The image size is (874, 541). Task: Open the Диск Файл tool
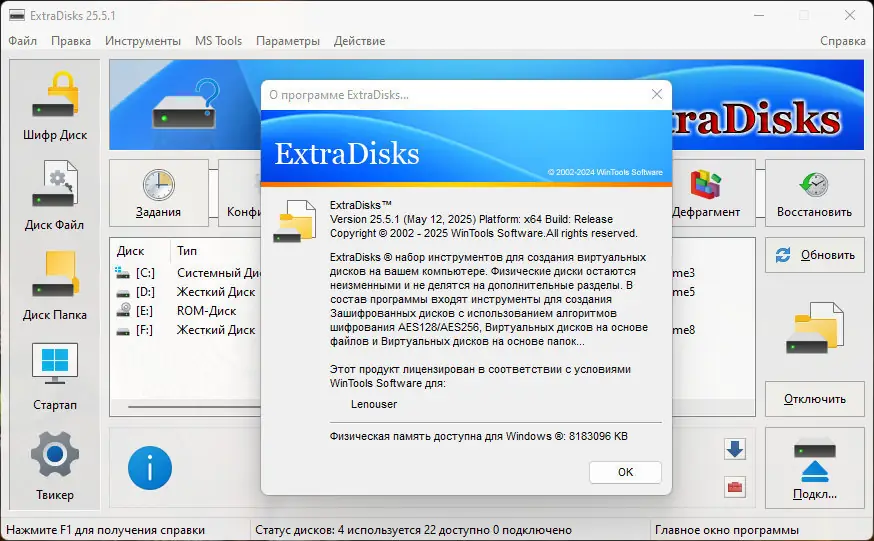click(55, 196)
